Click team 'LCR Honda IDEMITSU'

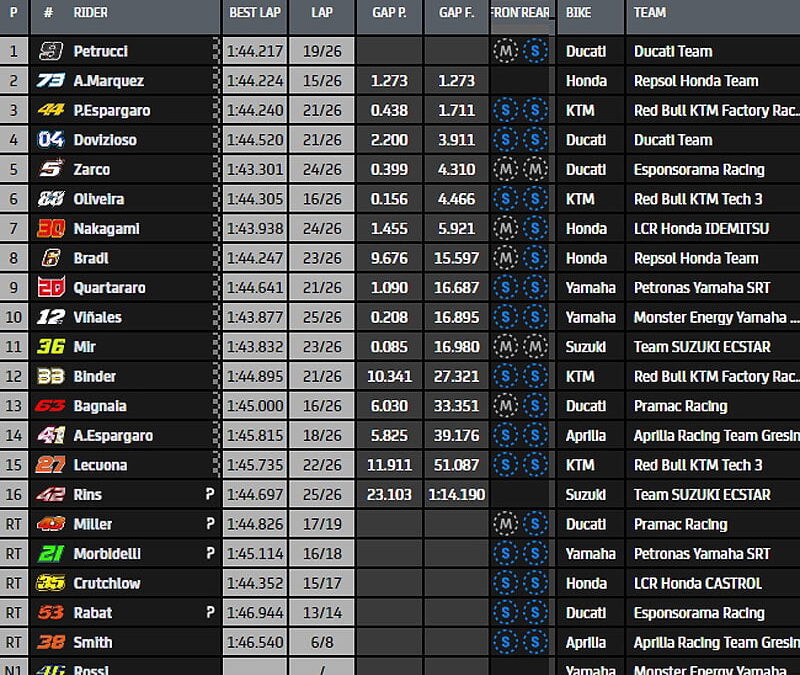point(702,229)
